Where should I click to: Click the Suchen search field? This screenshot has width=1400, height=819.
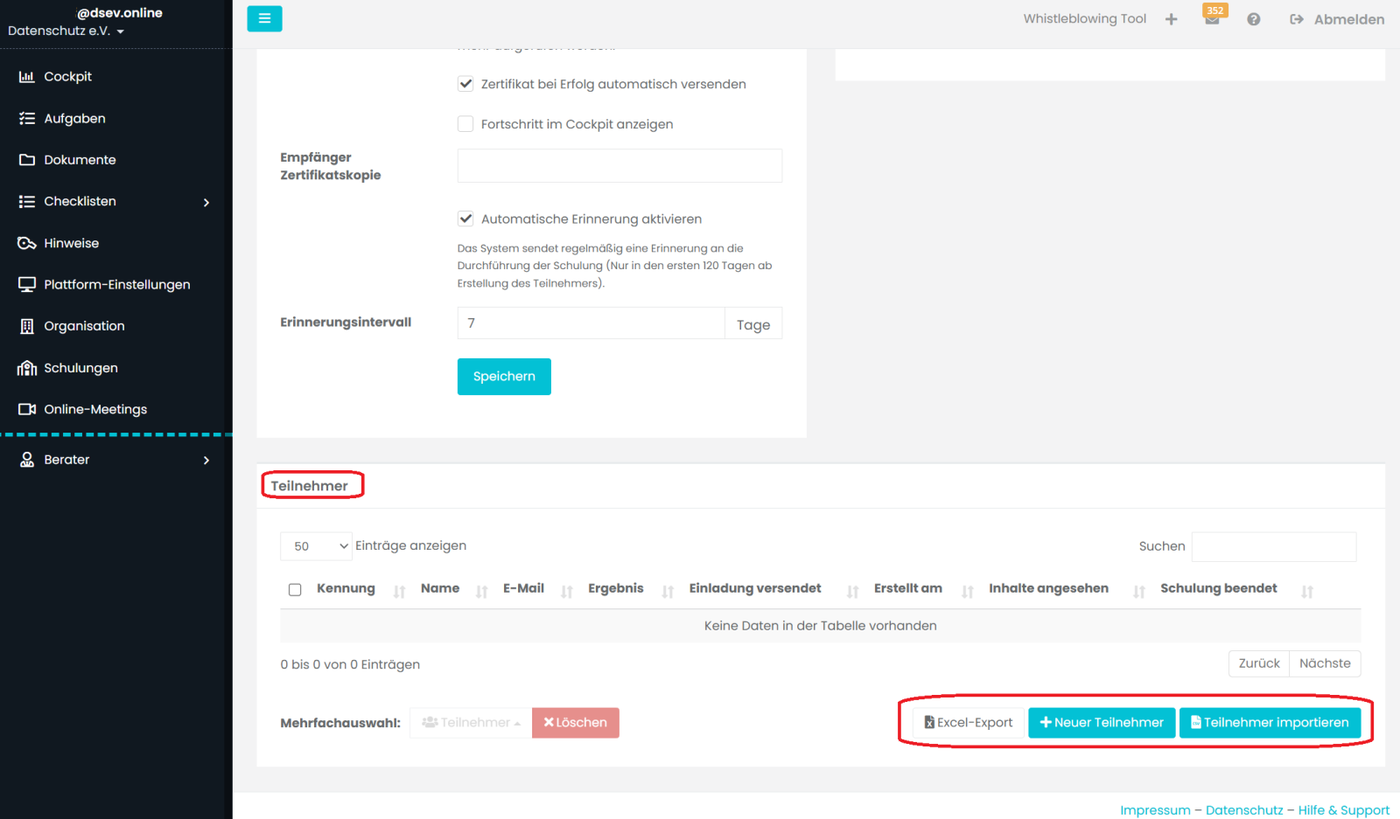click(1273, 546)
